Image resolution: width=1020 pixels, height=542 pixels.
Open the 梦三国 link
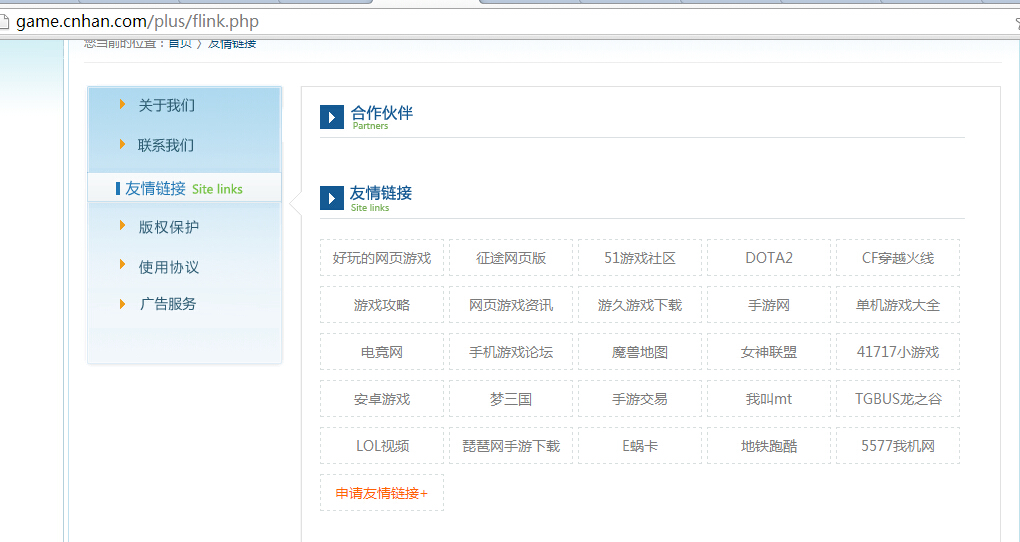point(511,399)
